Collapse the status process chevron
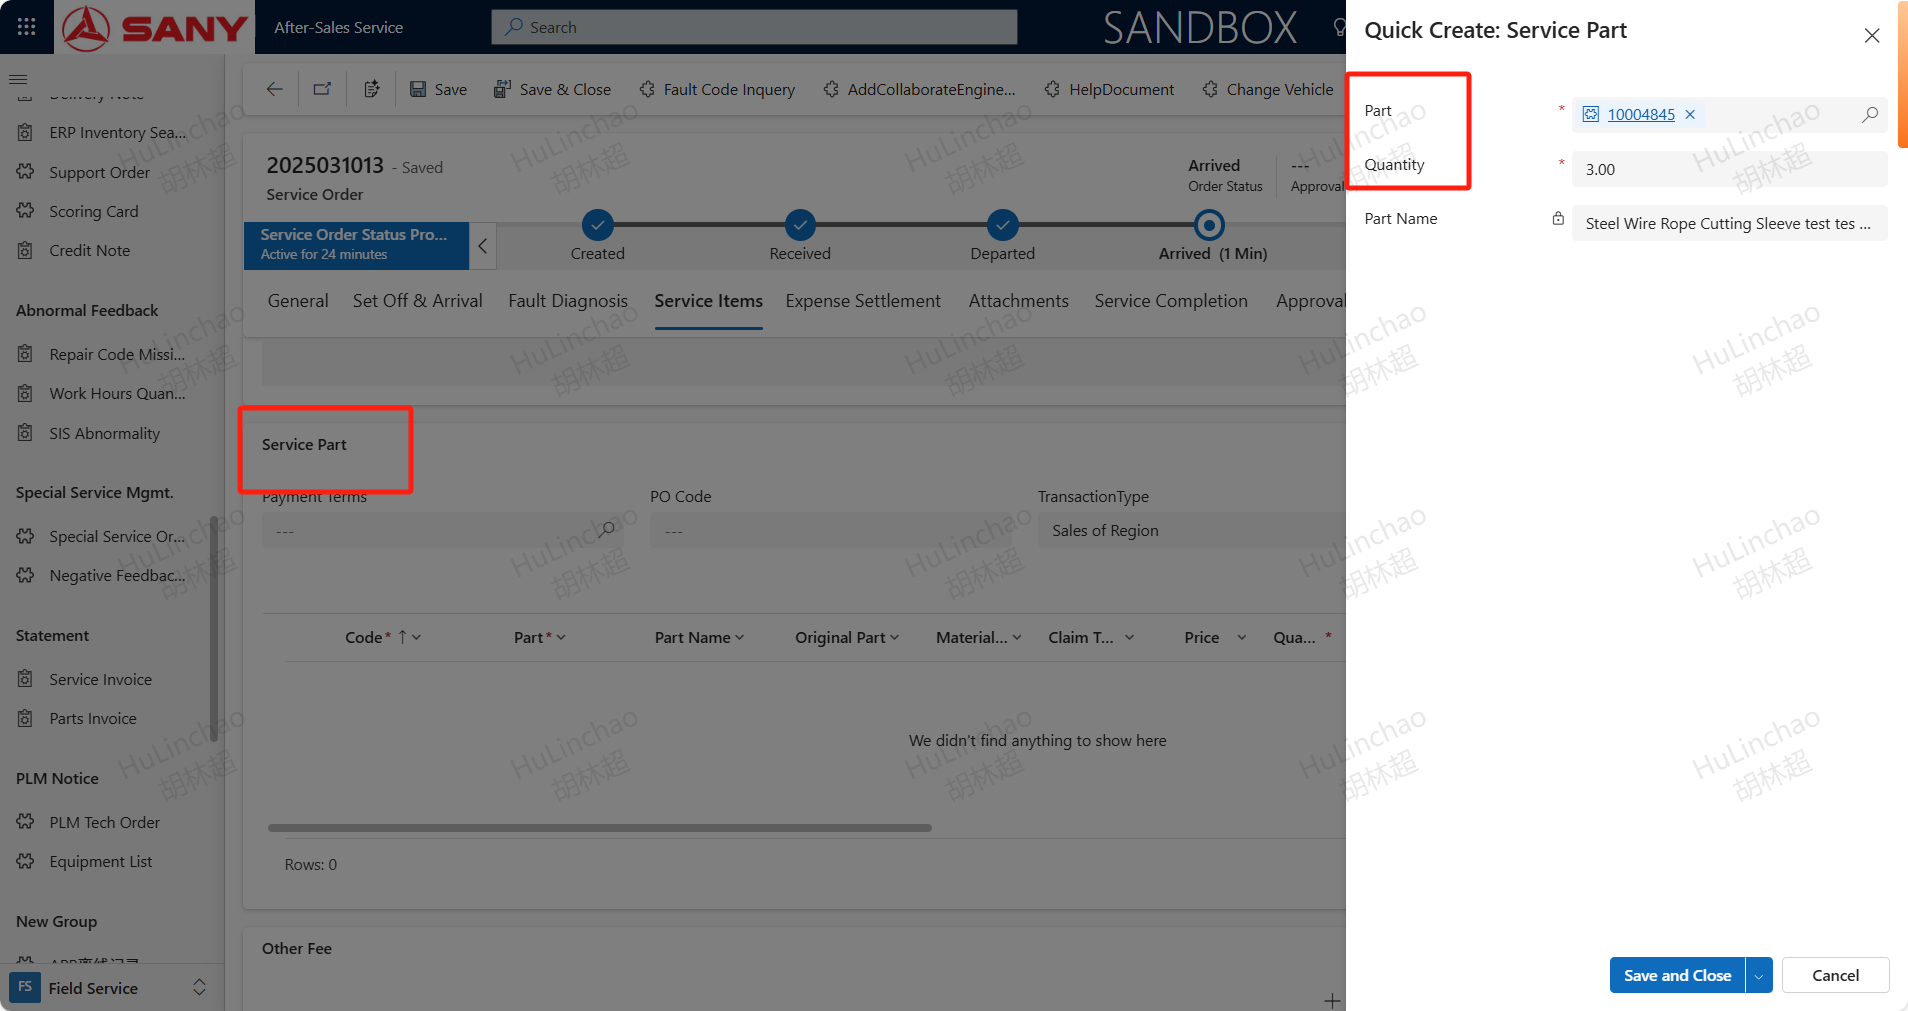 (482, 245)
